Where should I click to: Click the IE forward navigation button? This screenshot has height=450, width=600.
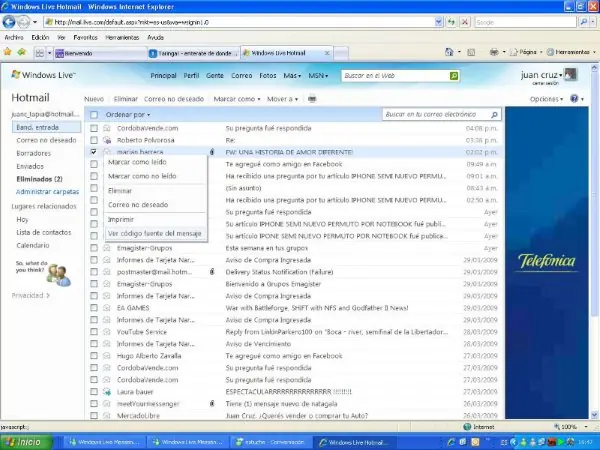pos(24,22)
